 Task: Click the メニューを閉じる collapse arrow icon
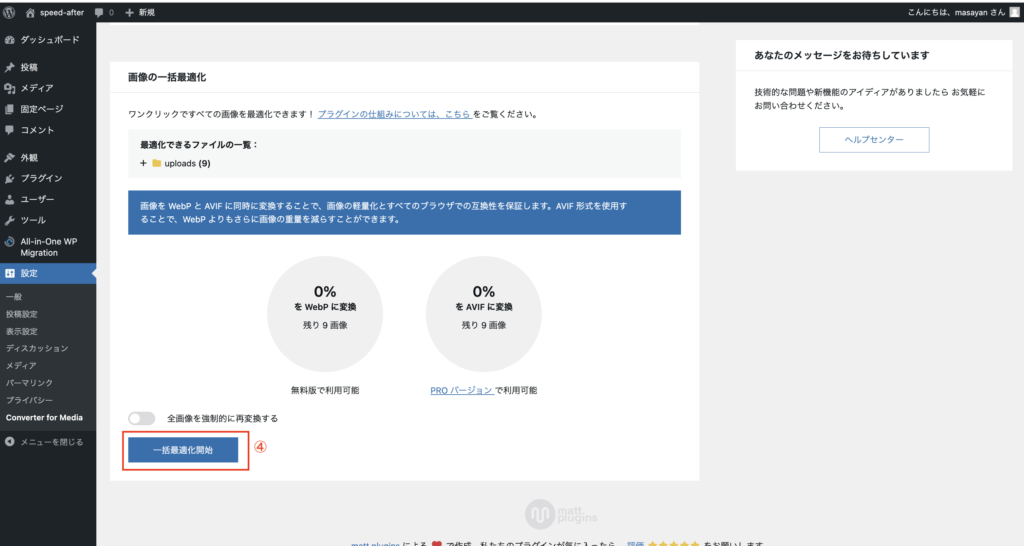[x=9, y=442]
